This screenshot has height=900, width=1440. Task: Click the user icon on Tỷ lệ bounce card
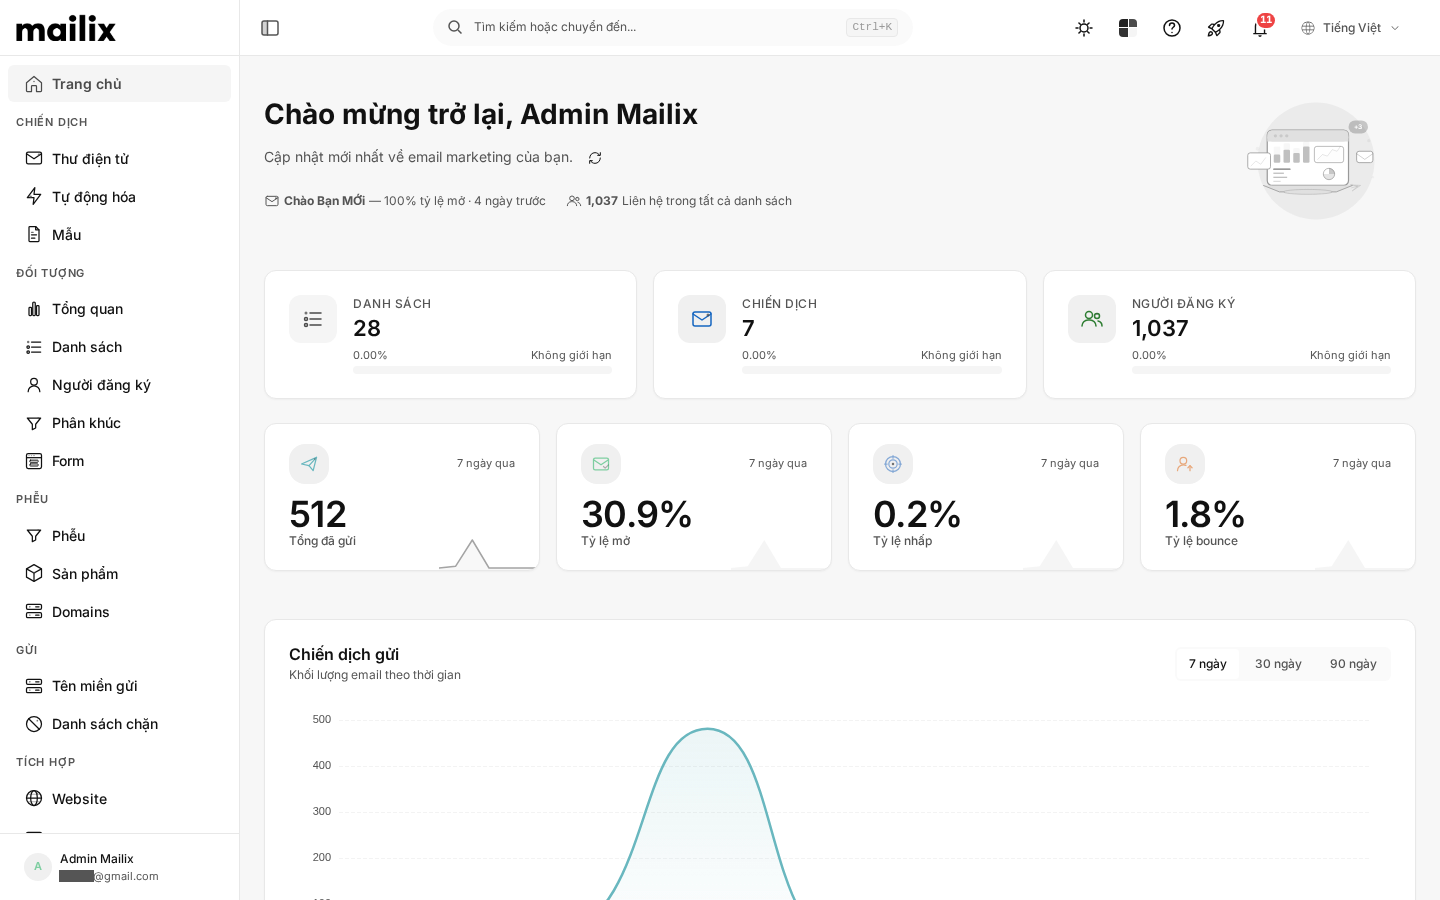(1185, 464)
